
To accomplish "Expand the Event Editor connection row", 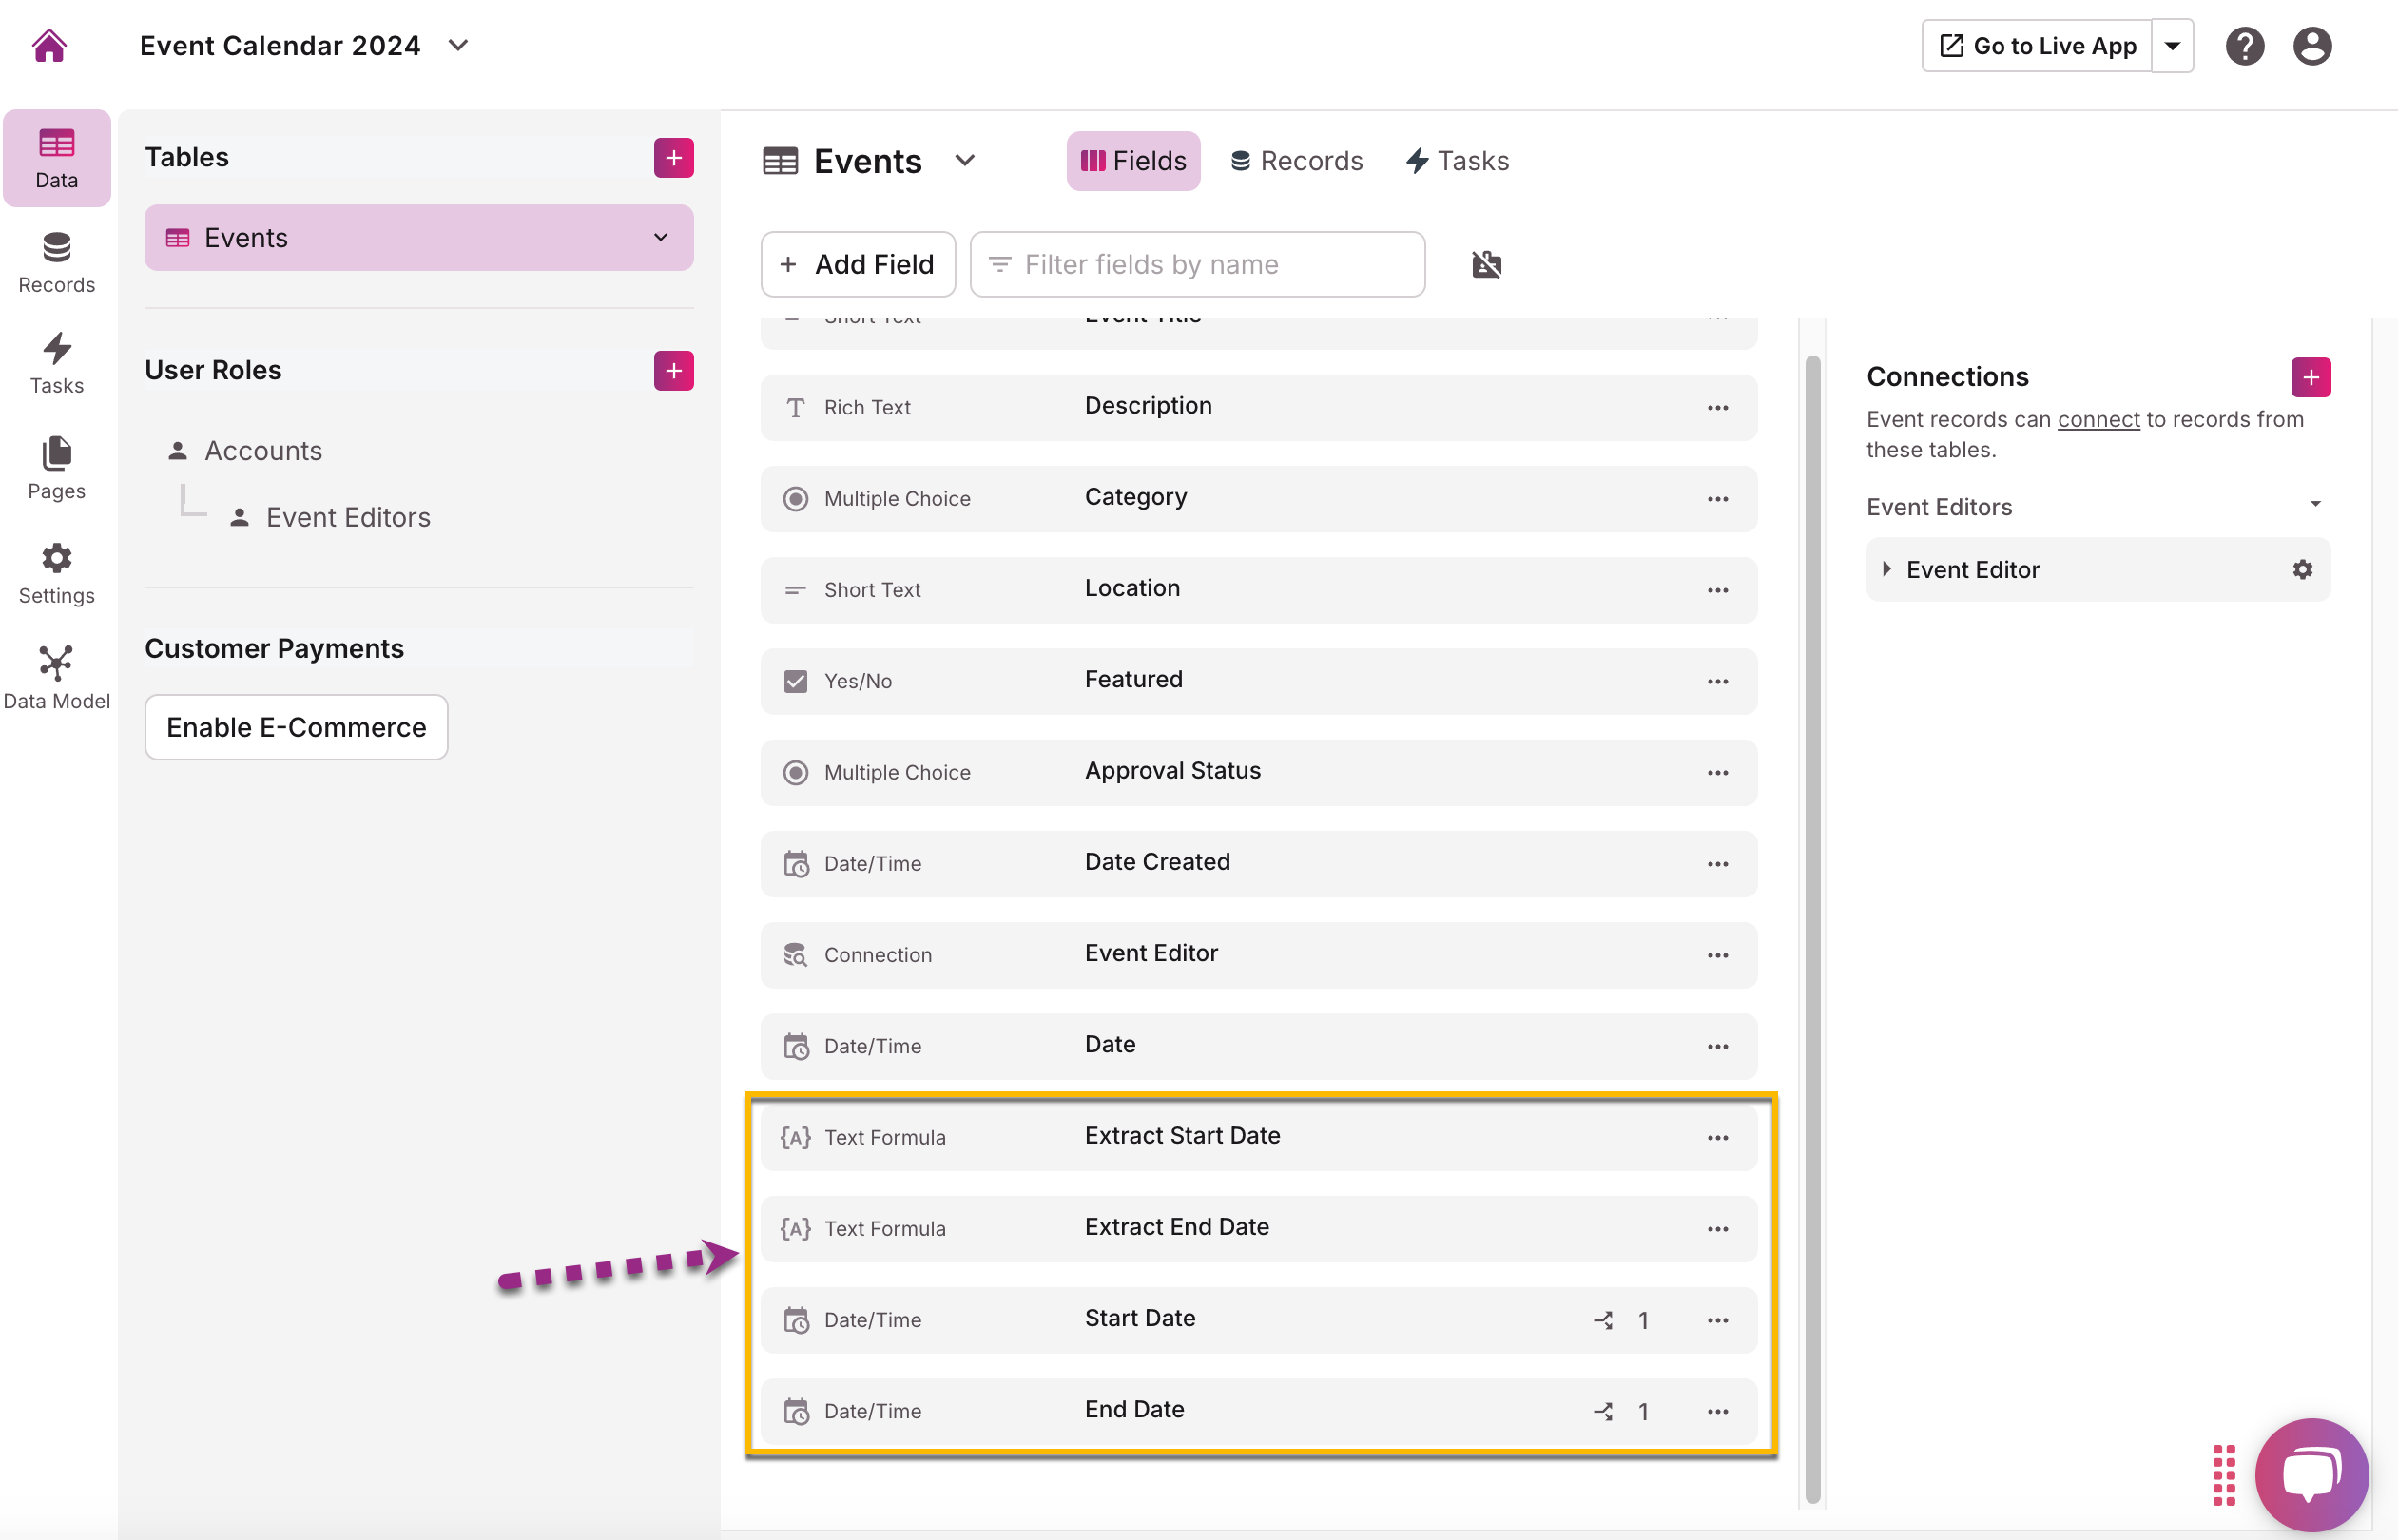I will (1886, 569).
